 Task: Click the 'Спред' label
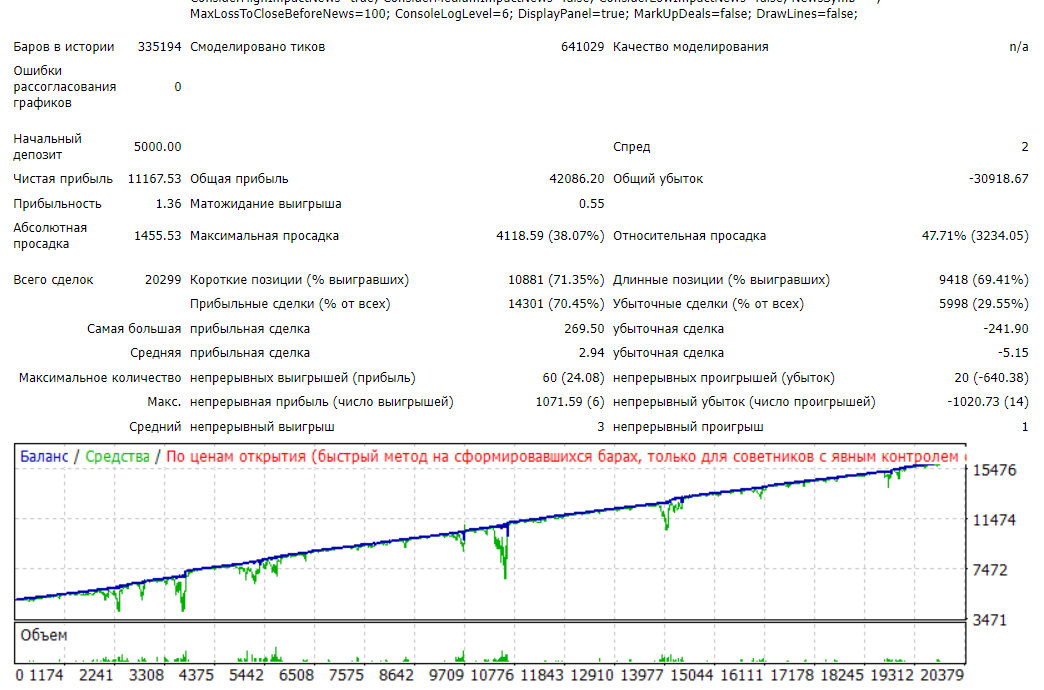point(631,147)
